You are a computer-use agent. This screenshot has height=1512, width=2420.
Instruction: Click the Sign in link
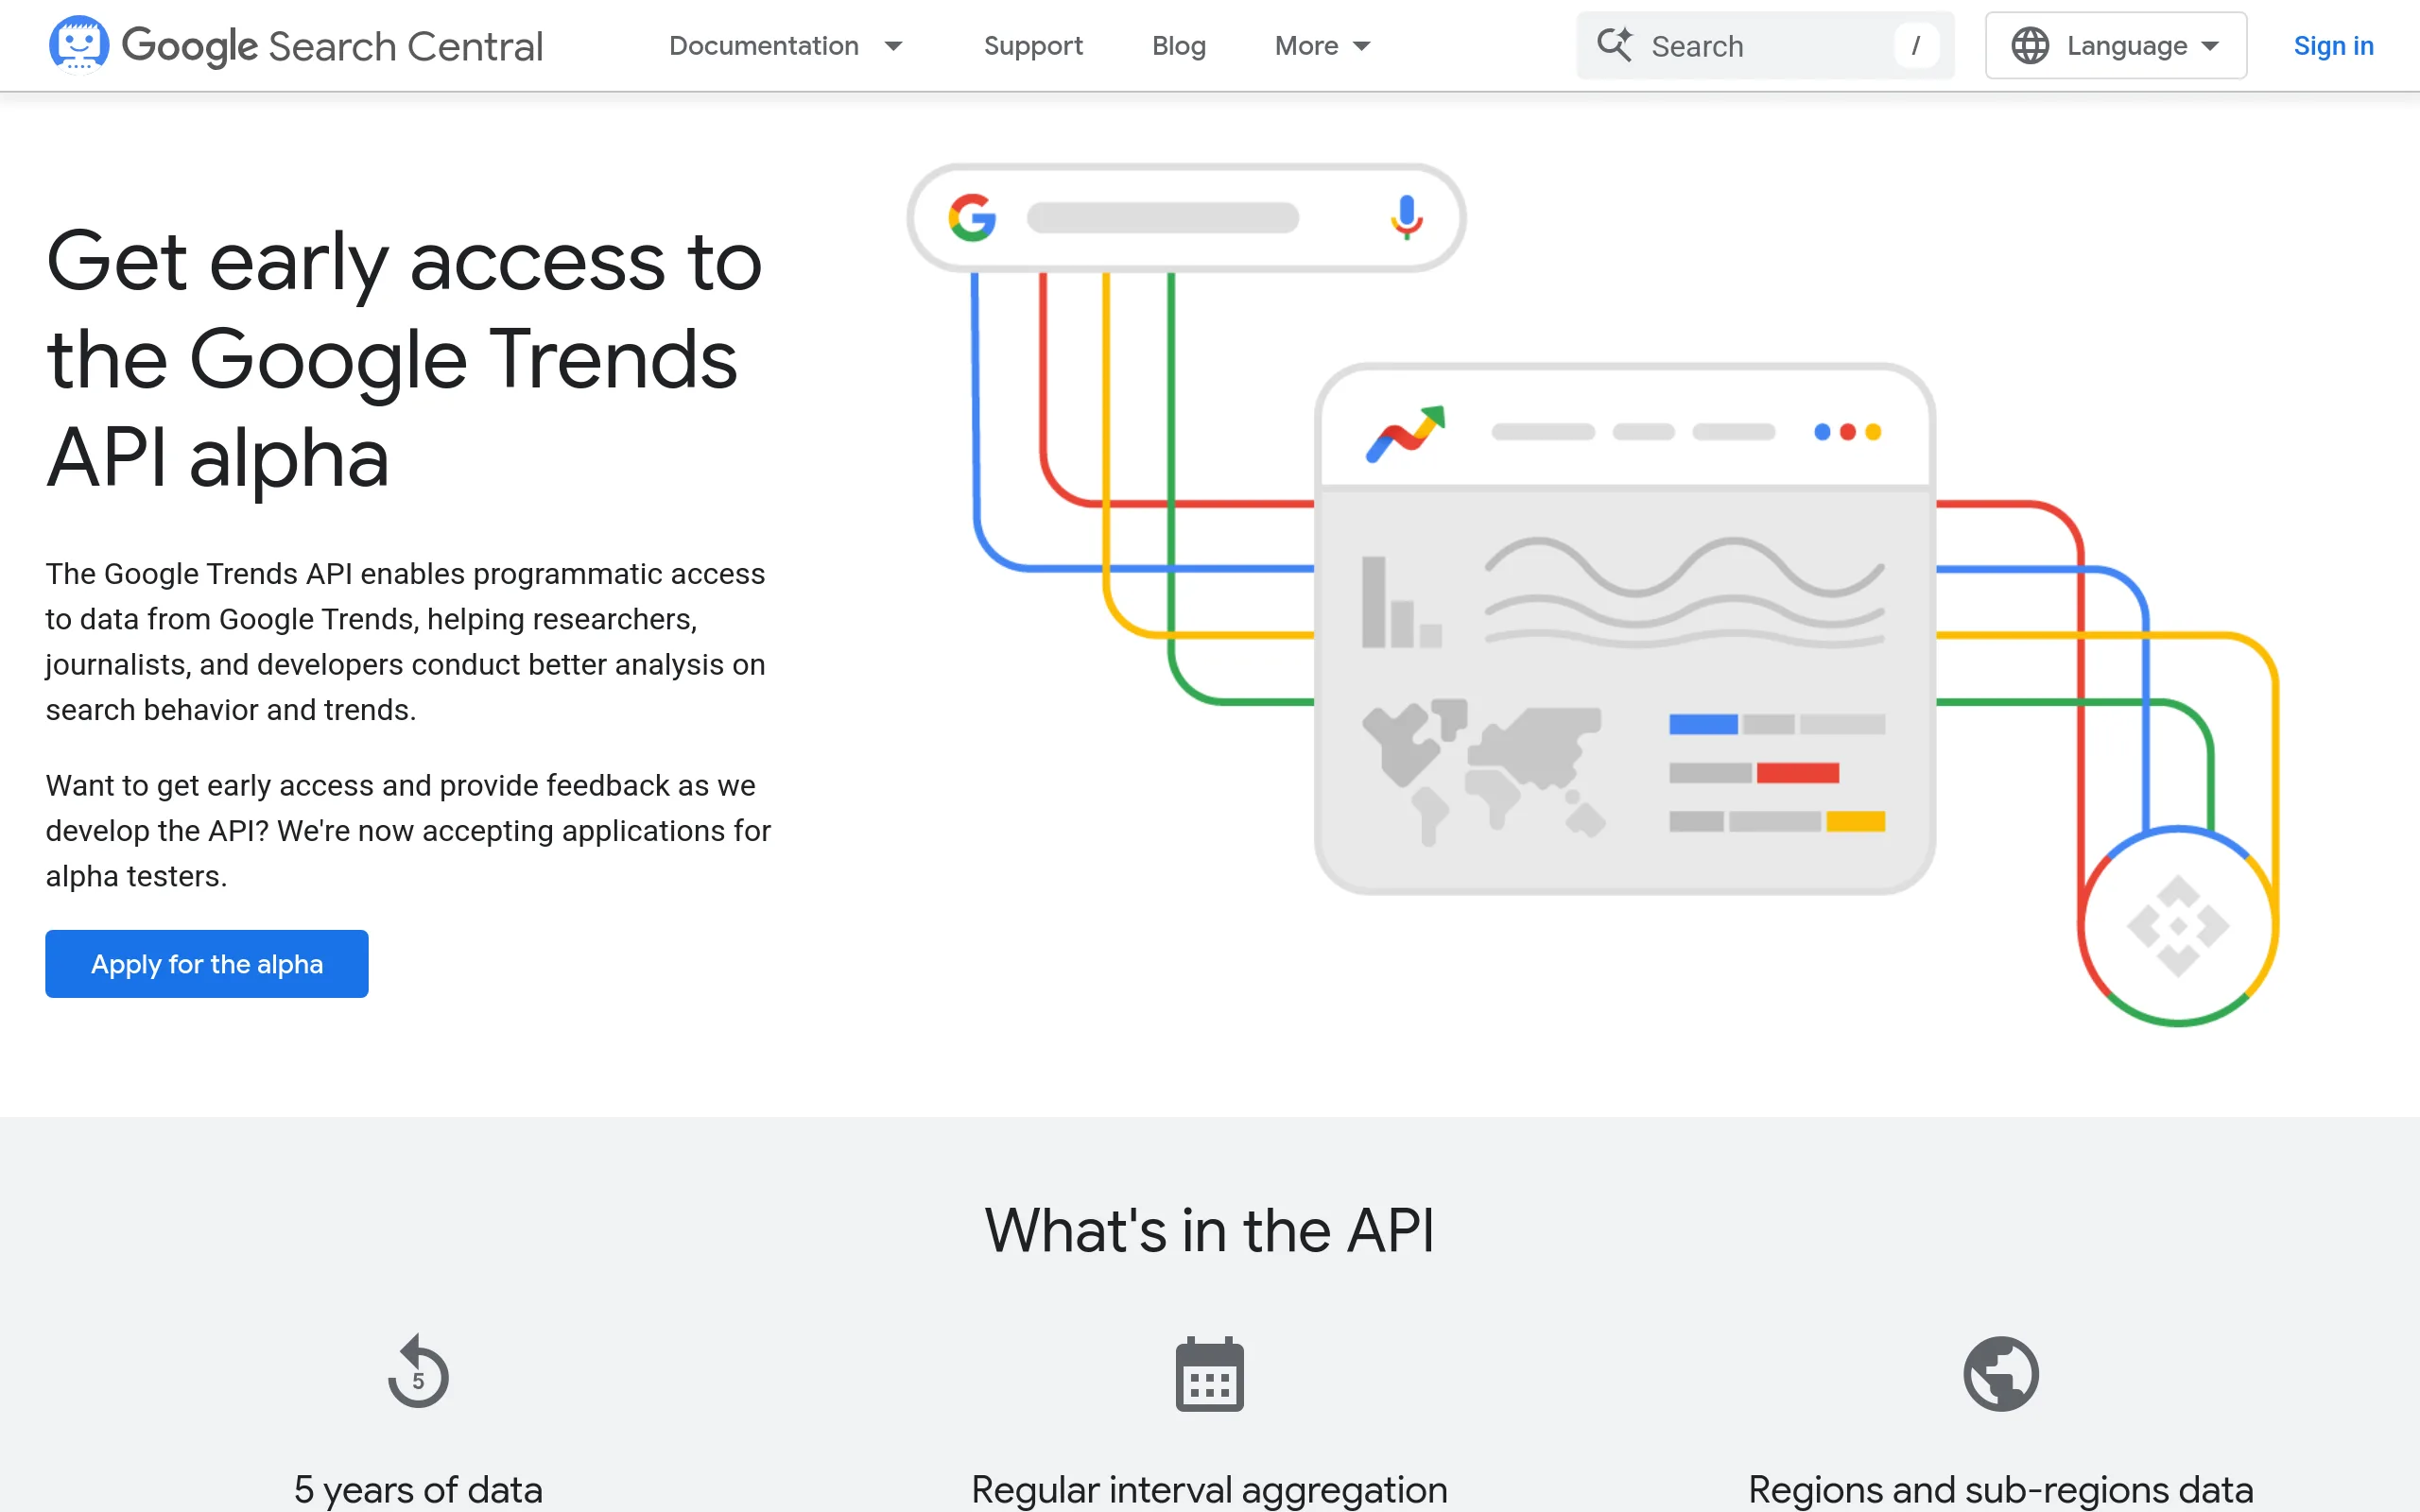tap(2332, 46)
